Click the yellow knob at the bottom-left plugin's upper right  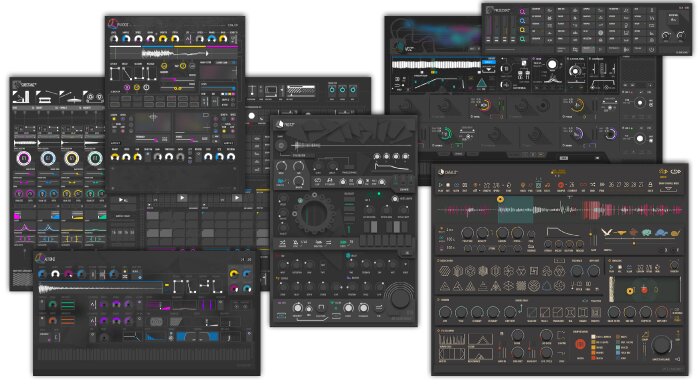(233, 273)
